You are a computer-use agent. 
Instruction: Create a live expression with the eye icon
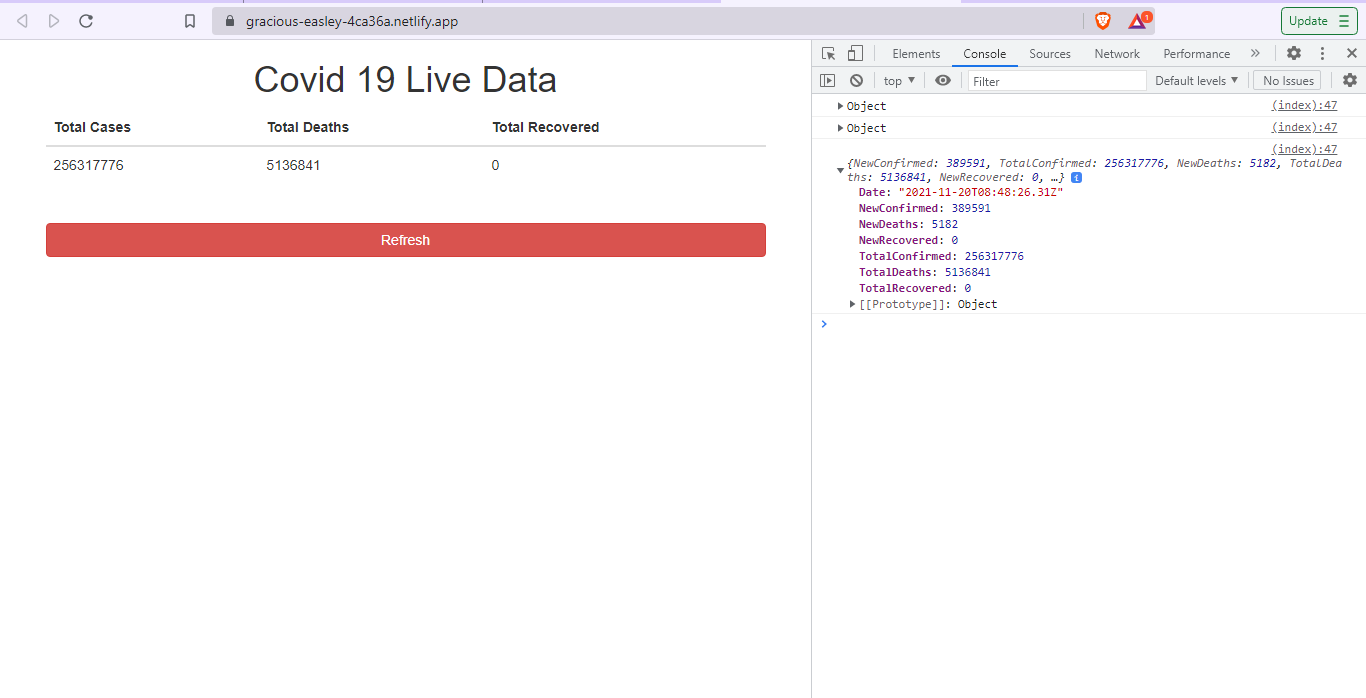tap(943, 81)
